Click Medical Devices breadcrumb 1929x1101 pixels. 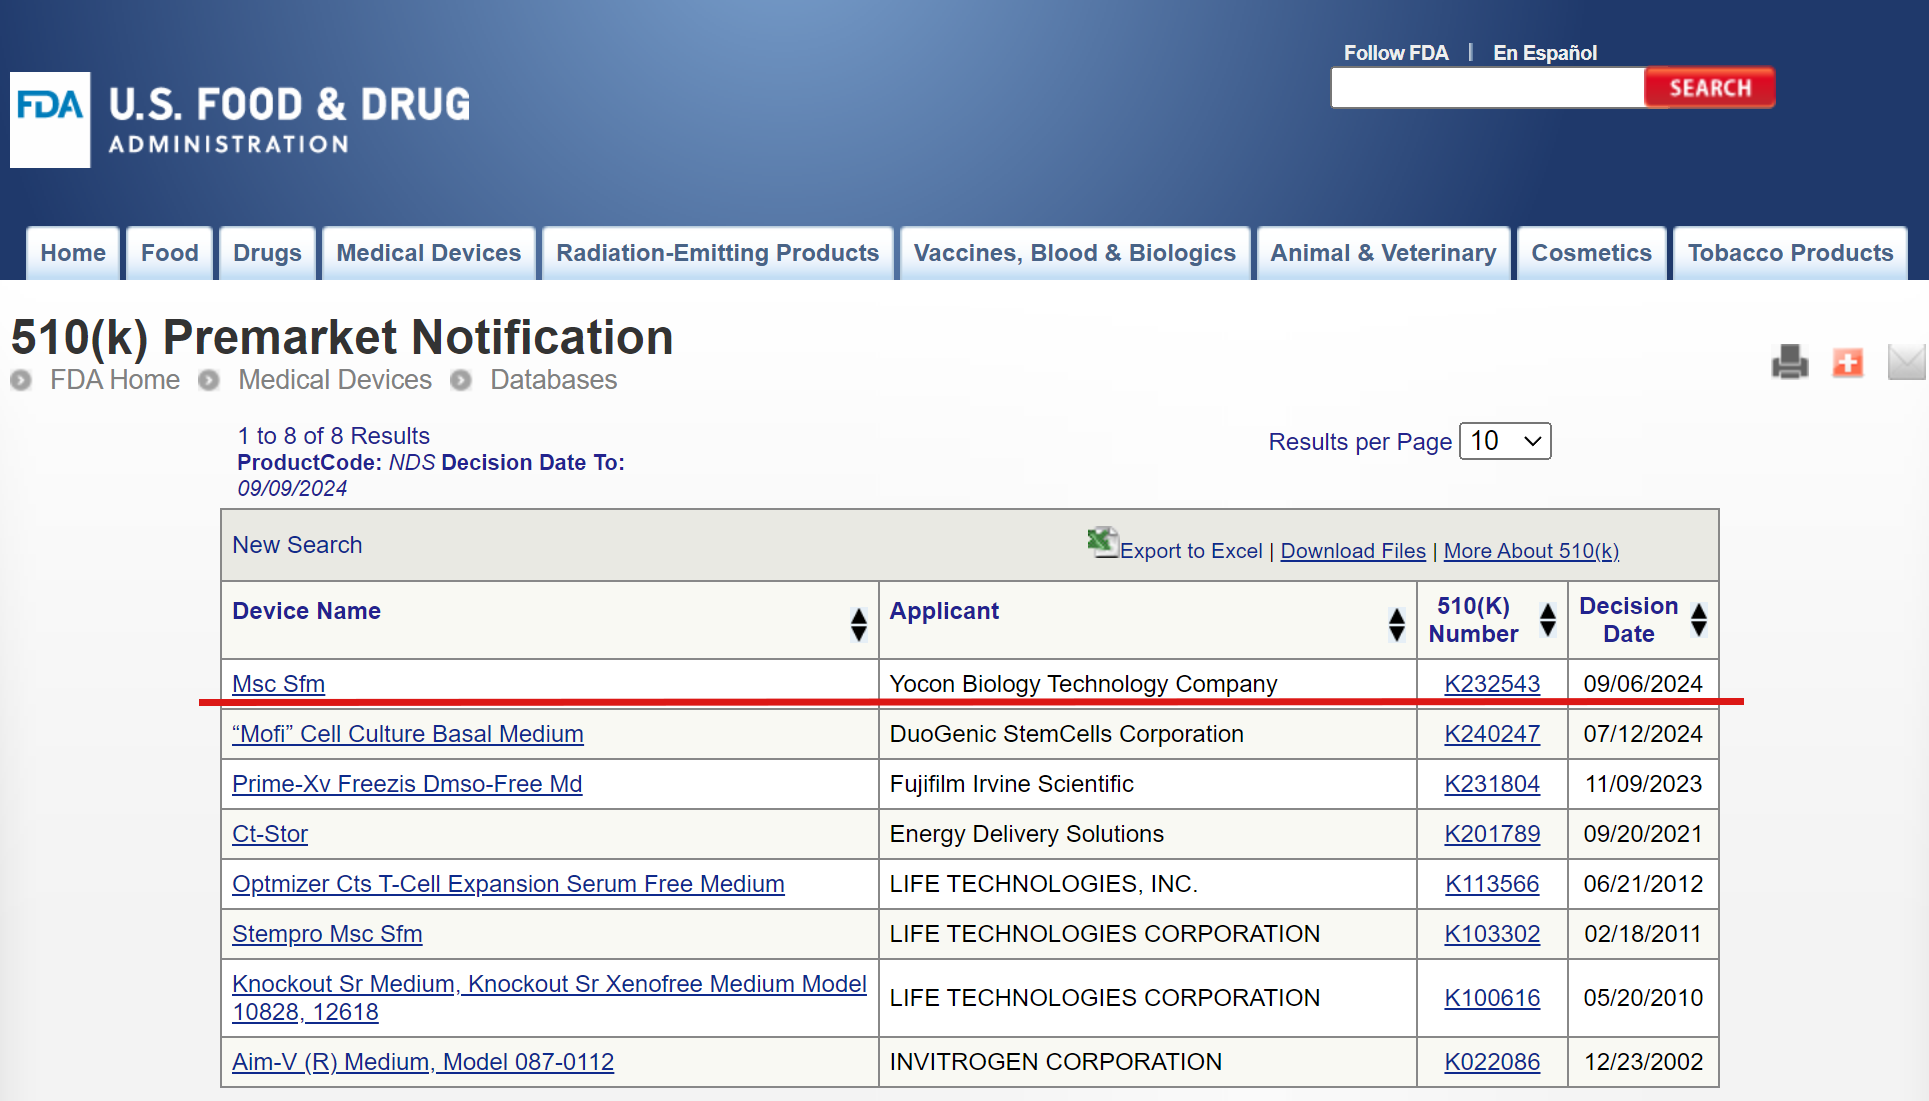pos(335,380)
